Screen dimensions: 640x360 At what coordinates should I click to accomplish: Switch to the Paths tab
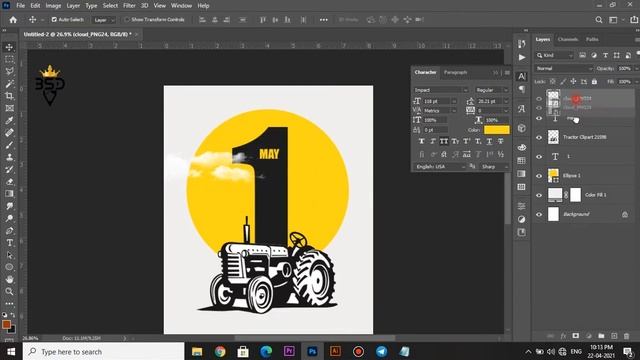pos(592,39)
